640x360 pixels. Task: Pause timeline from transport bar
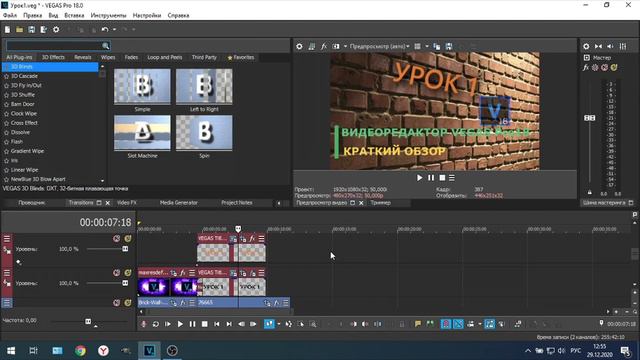point(192,324)
